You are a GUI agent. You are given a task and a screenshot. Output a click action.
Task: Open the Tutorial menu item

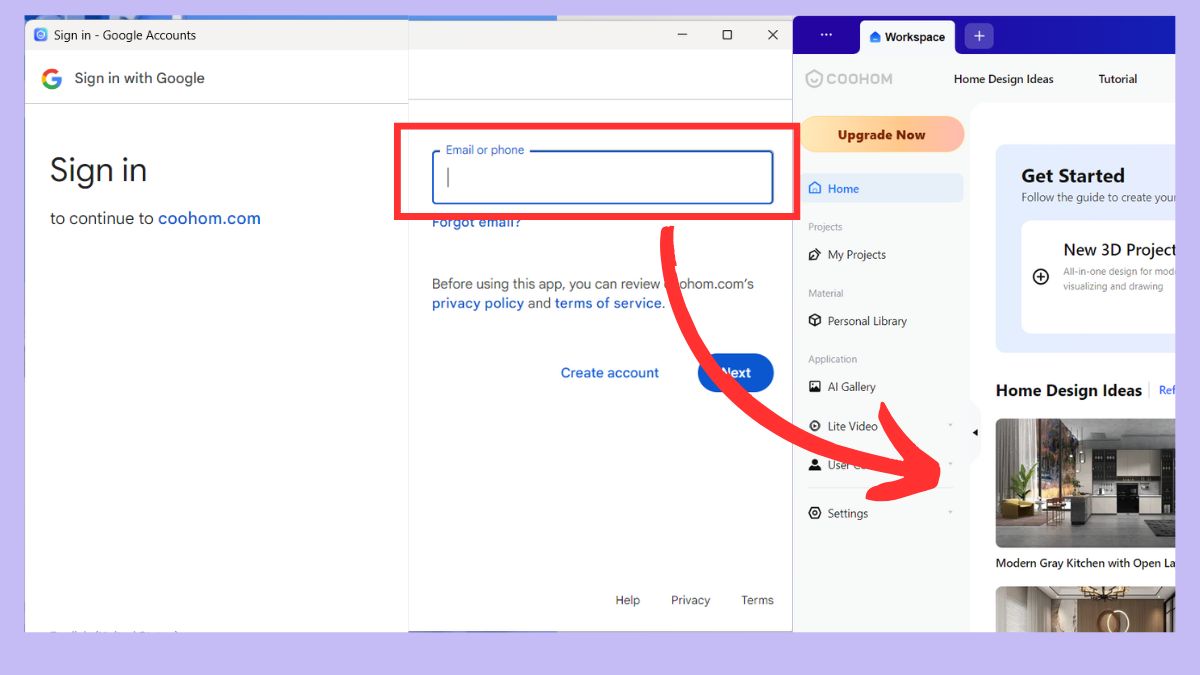(1117, 79)
